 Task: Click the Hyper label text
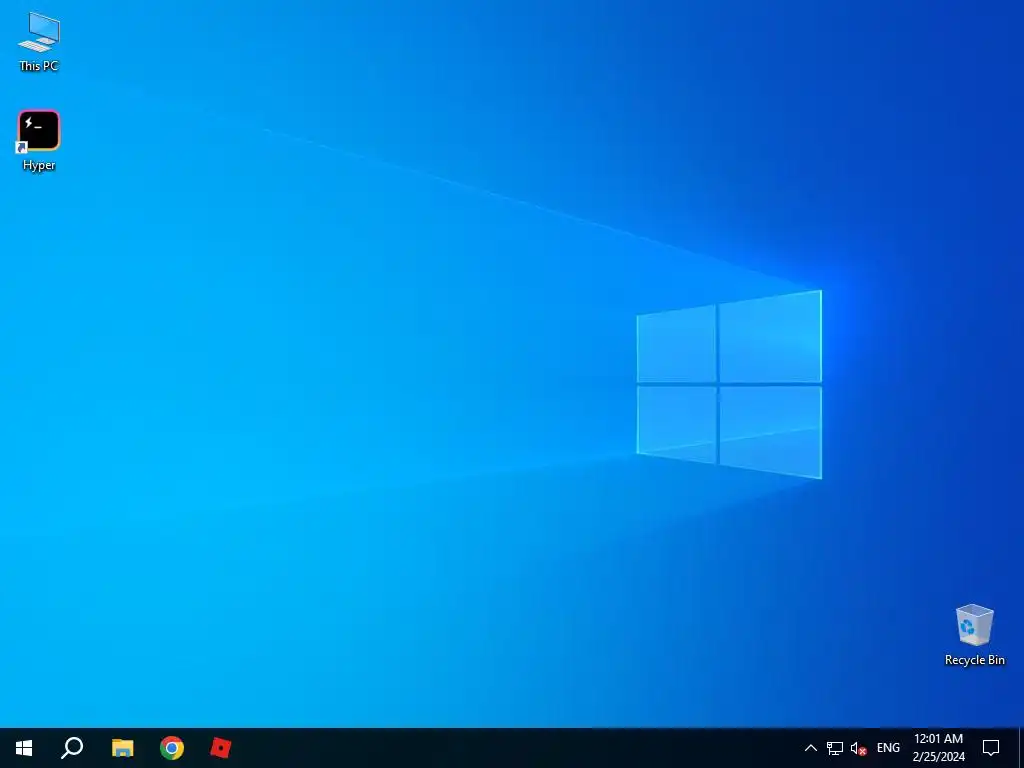(39, 165)
